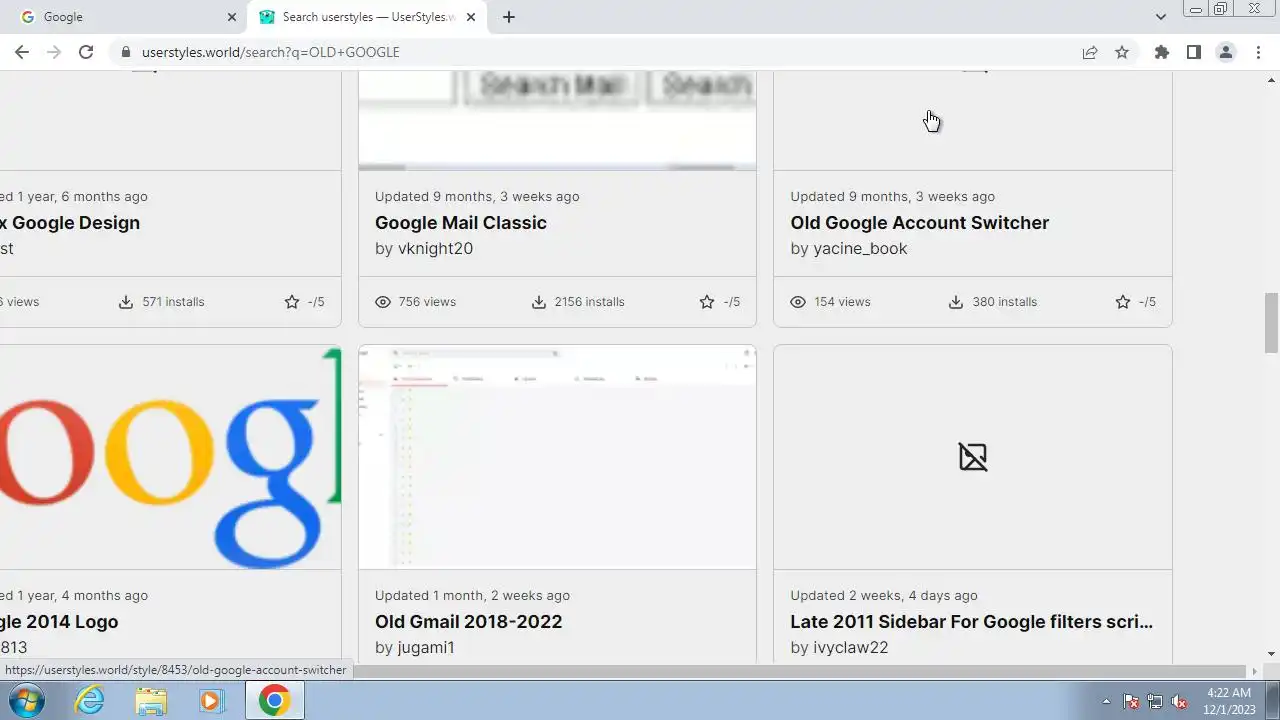Screen dimensions: 1280x720
Task: Click author name vknight20
Action: [435, 248]
